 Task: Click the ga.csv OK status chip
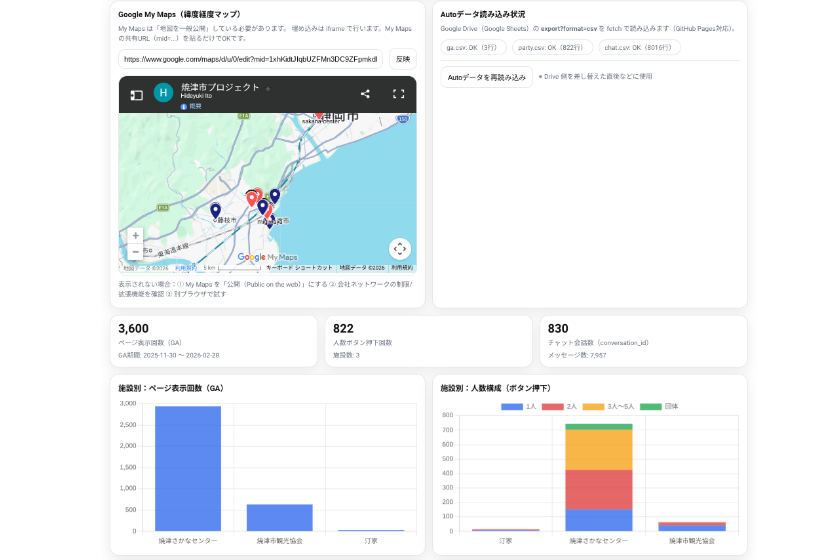(x=473, y=48)
